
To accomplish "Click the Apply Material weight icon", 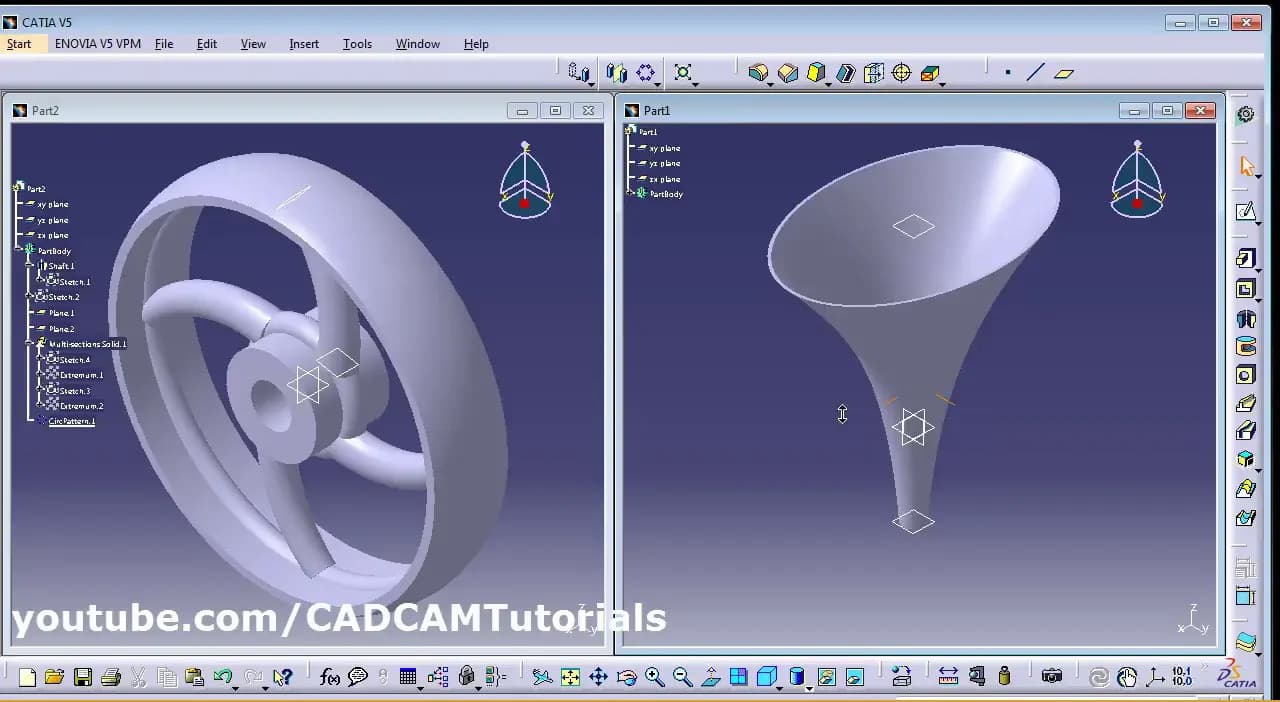I will pos(1004,677).
